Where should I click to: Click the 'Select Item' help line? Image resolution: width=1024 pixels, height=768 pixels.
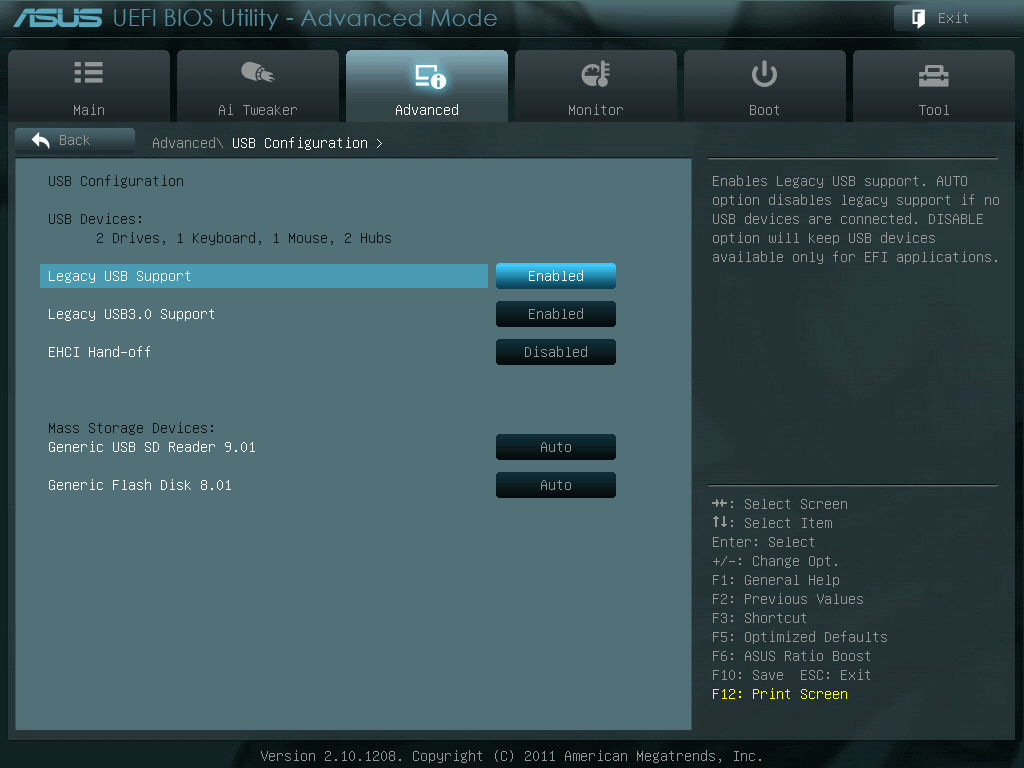click(x=772, y=523)
